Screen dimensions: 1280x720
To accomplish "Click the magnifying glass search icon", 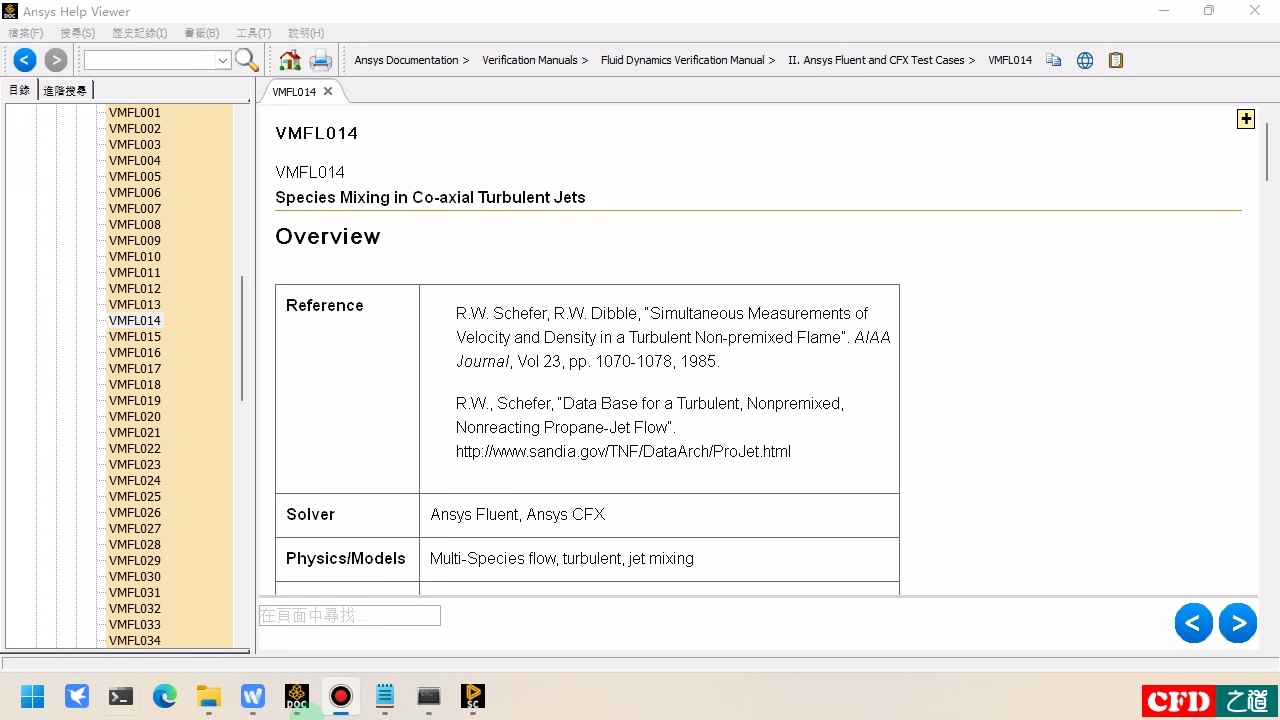I will tap(247, 60).
